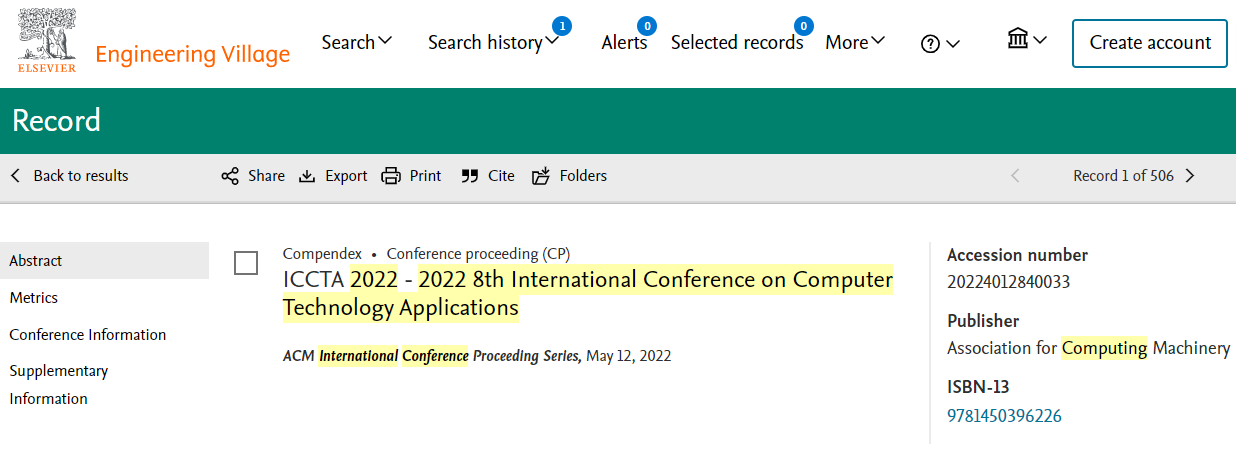
Task: Click the Print printer icon
Action: coord(391,176)
